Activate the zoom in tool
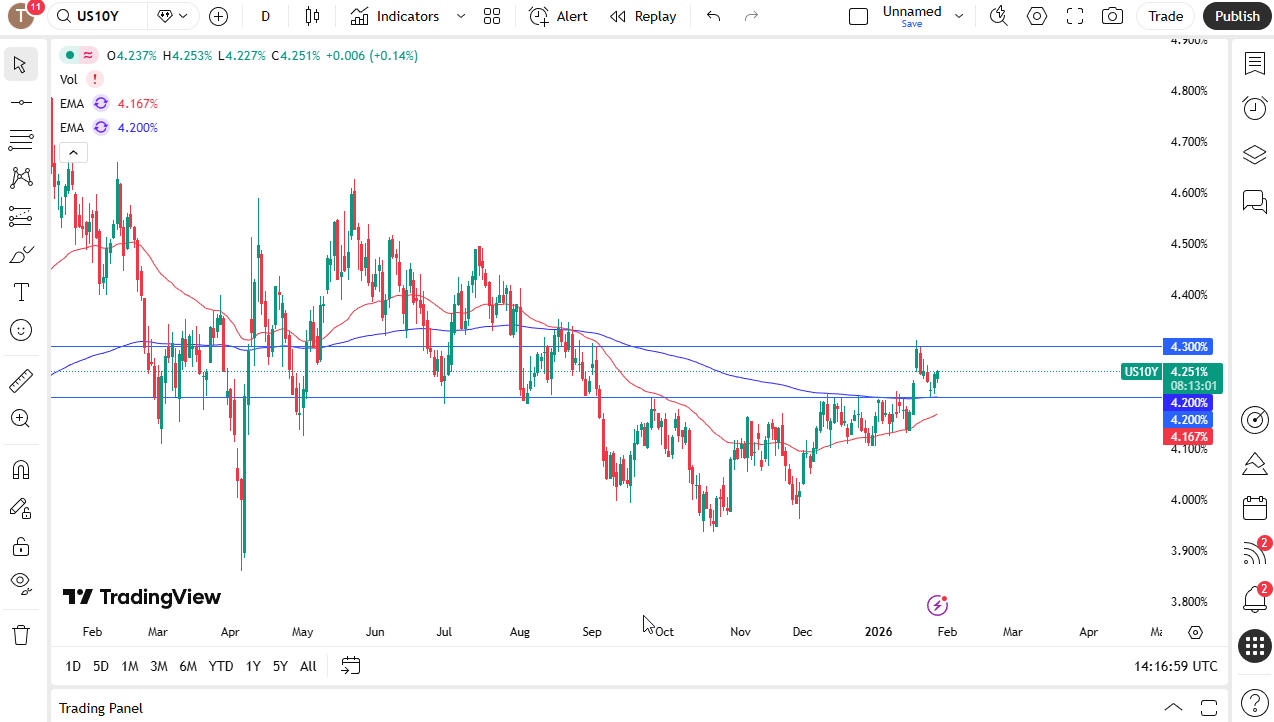The height and width of the screenshot is (722, 1274). (x=20, y=418)
